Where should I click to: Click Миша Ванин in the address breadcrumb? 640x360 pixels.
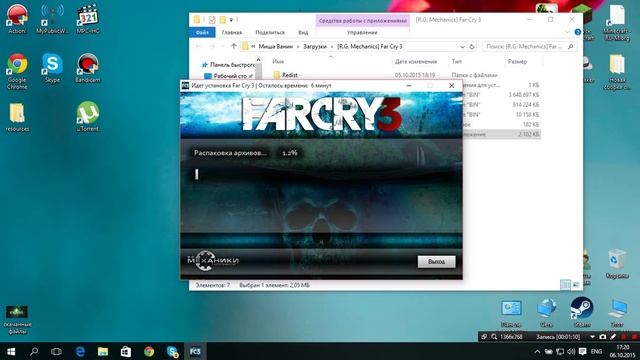pyautogui.click(x=276, y=47)
